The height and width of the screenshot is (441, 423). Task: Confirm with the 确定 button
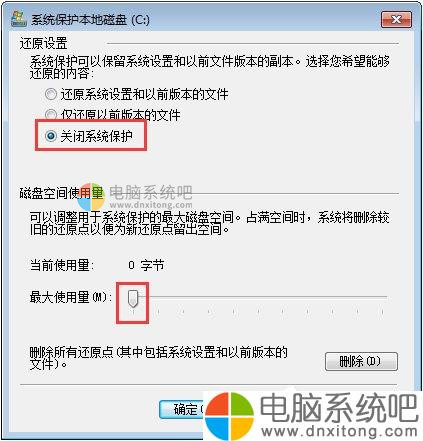point(182,409)
